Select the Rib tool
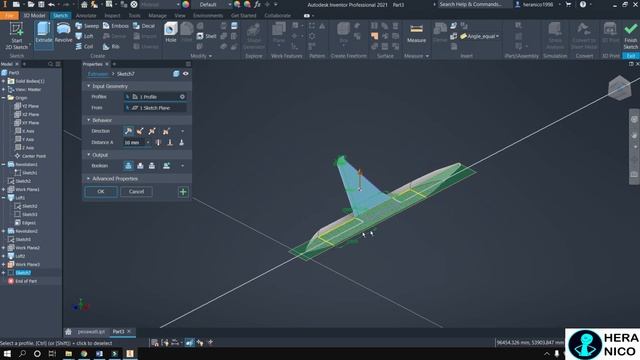The height and width of the screenshot is (360, 640). click(111, 47)
